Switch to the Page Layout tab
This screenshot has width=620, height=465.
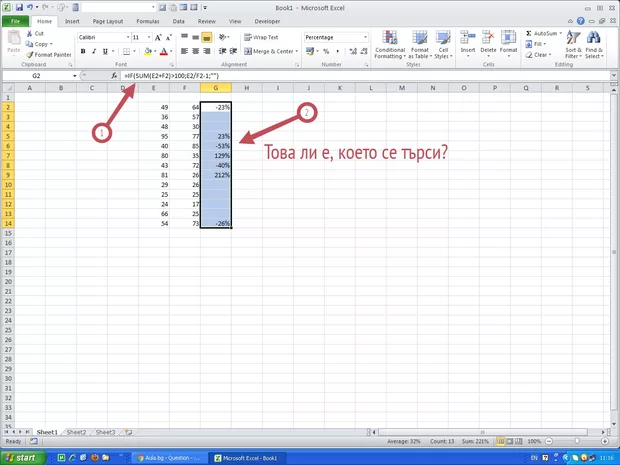[108, 21]
